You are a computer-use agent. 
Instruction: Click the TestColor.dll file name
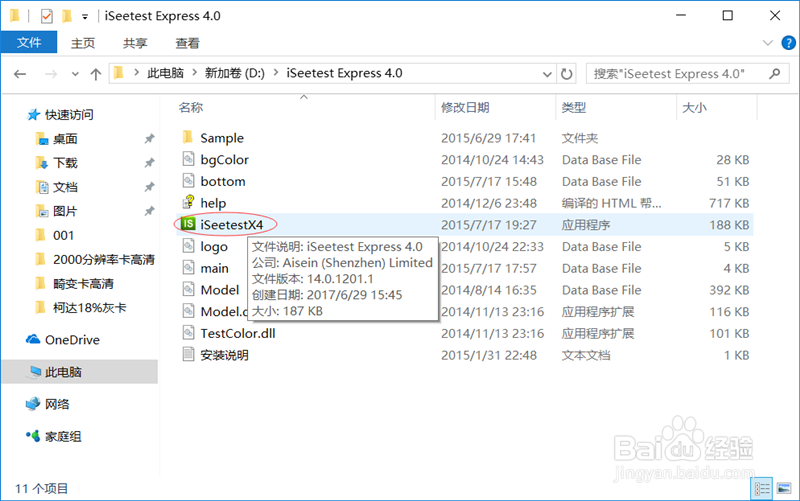pos(238,333)
